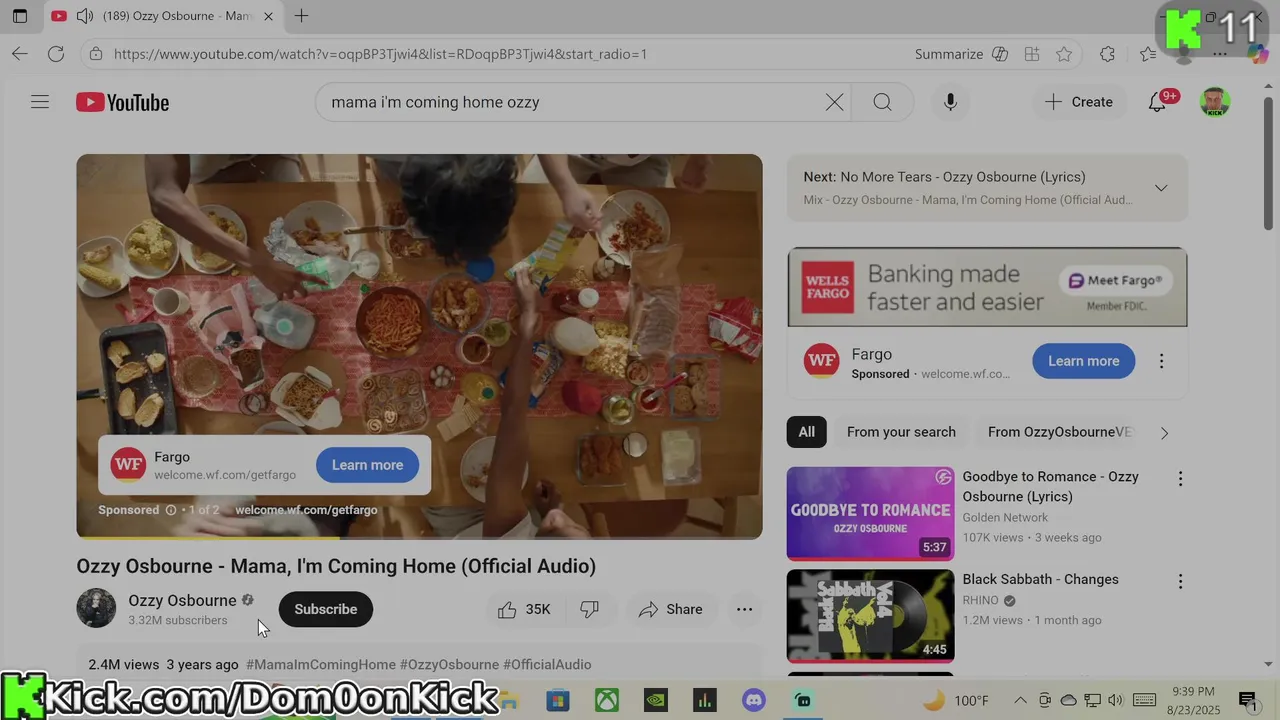Open Xbox app from taskbar
The image size is (1280, 720).
click(x=607, y=700)
